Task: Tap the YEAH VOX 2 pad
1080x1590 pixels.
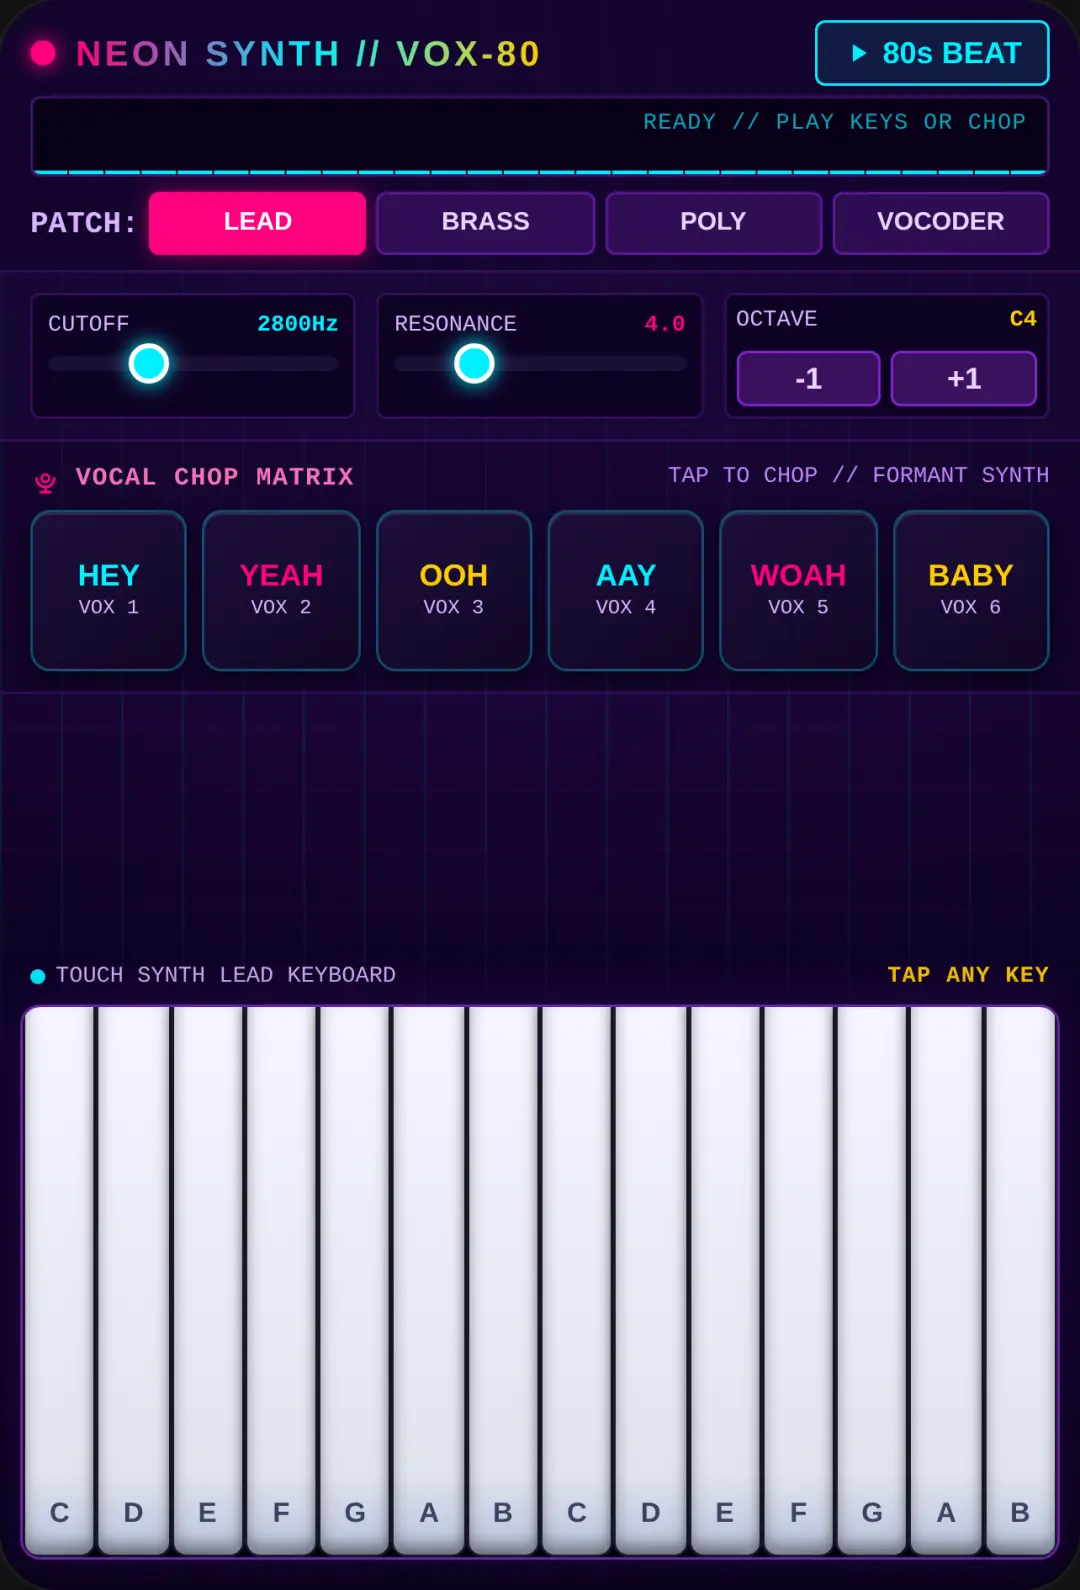Action: click(x=281, y=590)
